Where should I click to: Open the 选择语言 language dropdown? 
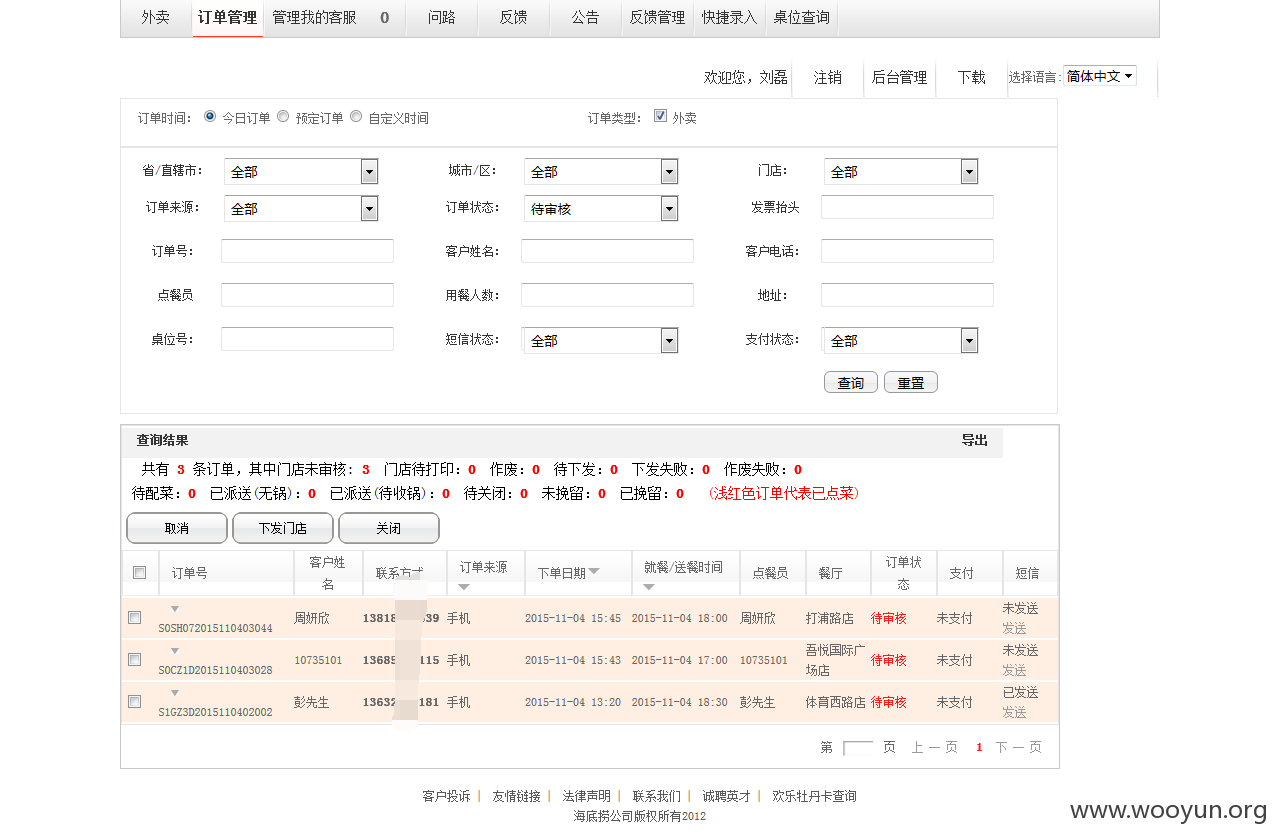1100,76
